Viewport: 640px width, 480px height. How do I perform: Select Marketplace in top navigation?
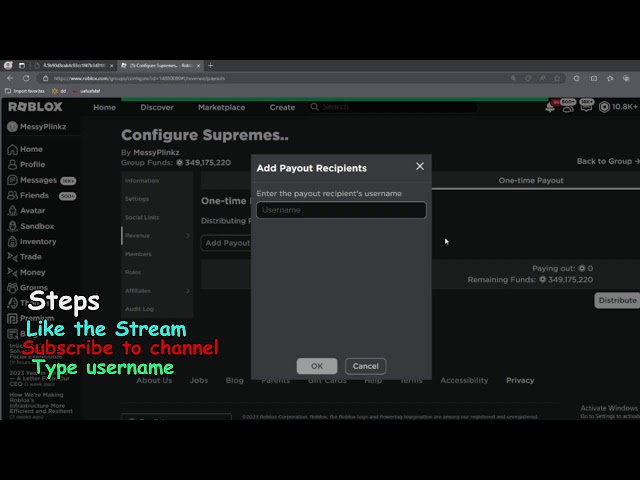click(222, 107)
